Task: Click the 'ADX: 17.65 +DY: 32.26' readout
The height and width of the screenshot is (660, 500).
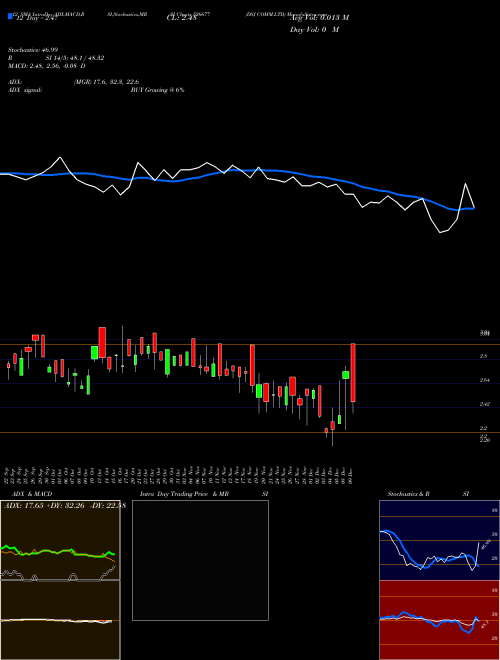Action: coord(45,505)
